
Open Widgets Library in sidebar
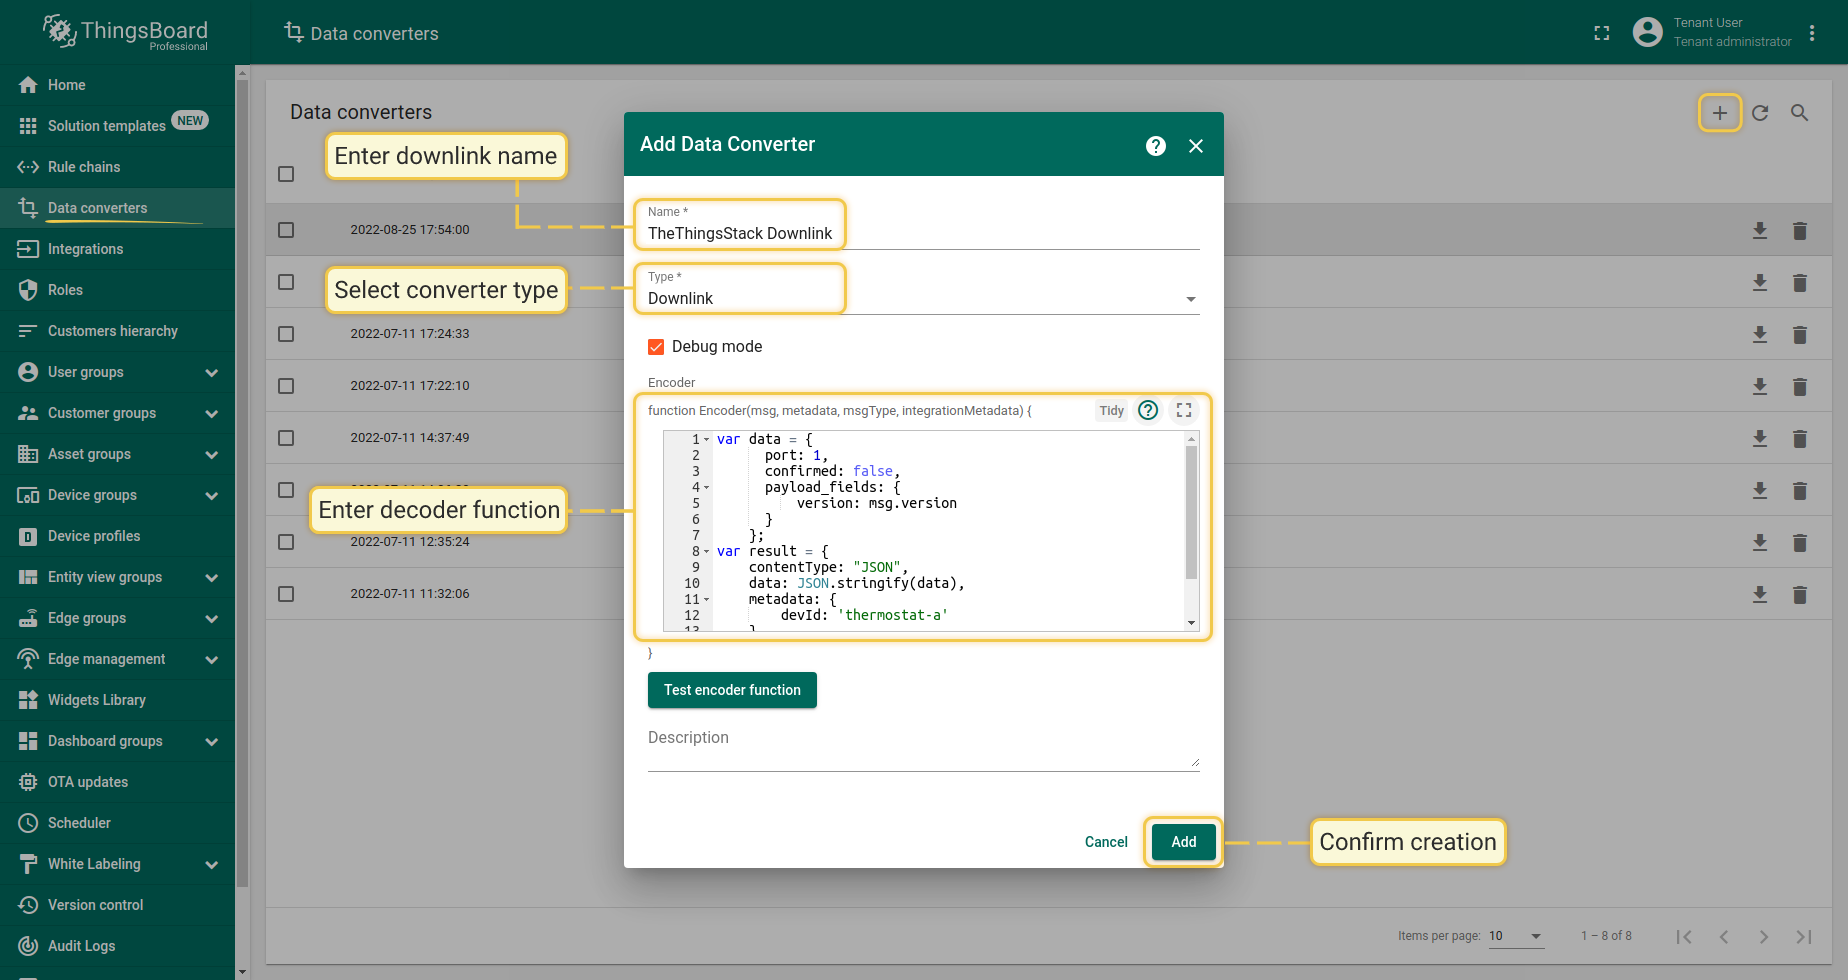pyautogui.click(x=117, y=700)
